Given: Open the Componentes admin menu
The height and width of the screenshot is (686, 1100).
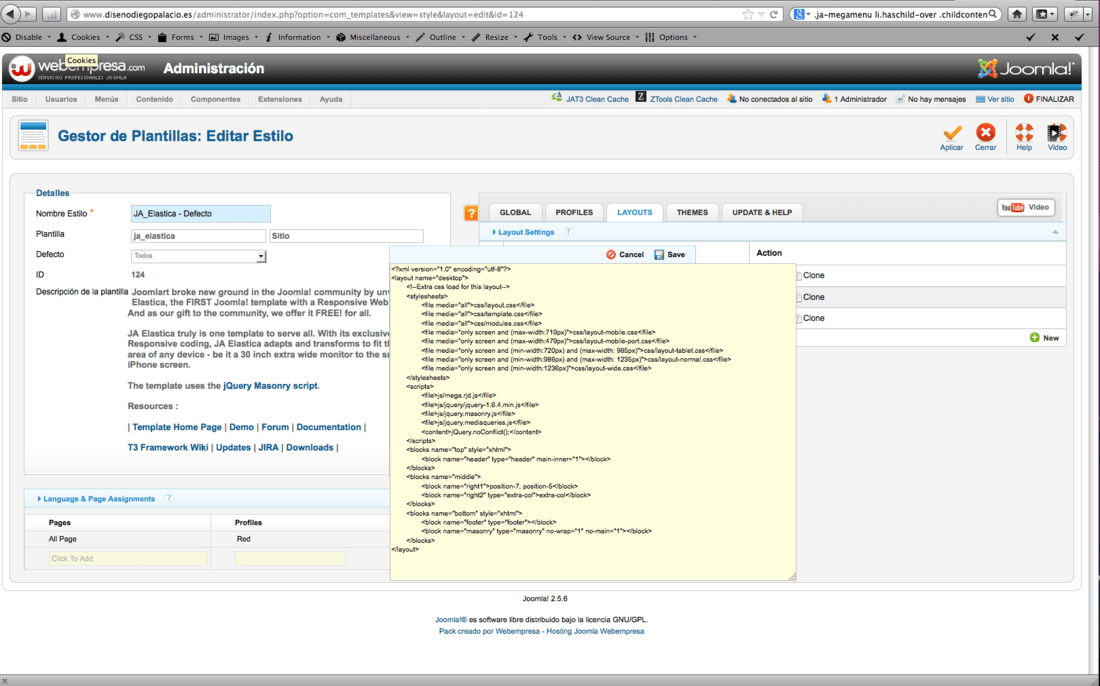Looking at the screenshot, I should pyautogui.click(x=215, y=99).
